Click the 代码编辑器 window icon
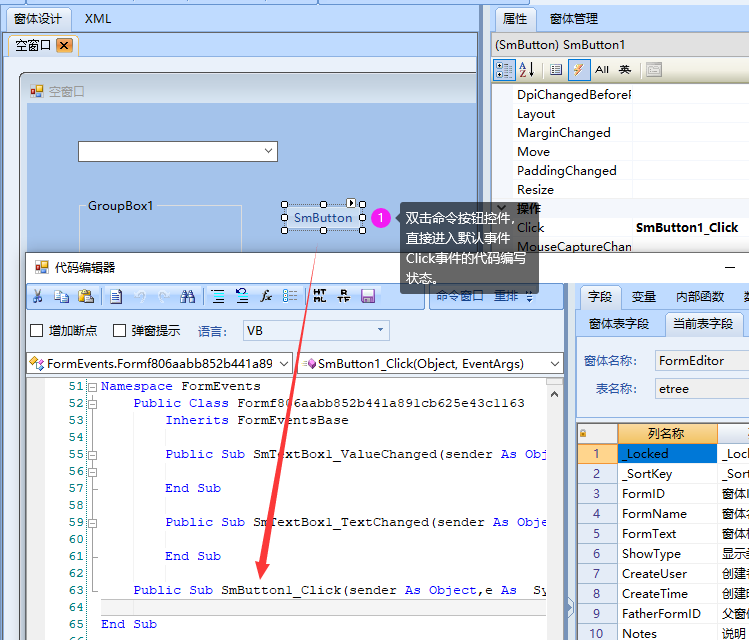Image resolution: width=749 pixels, height=640 pixels. 42,267
